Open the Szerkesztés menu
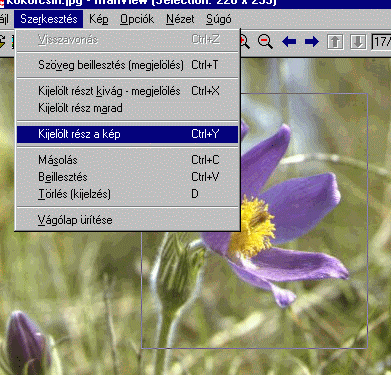 click(x=48, y=19)
